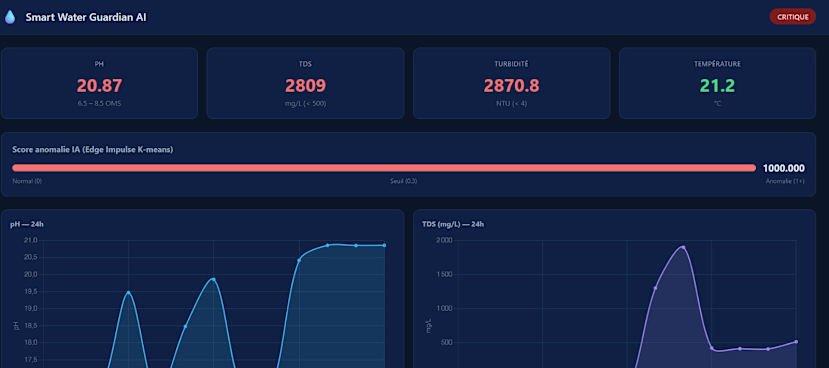Click the TDS chart data point near 1300
This screenshot has height=368, width=829.
coord(655,288)
